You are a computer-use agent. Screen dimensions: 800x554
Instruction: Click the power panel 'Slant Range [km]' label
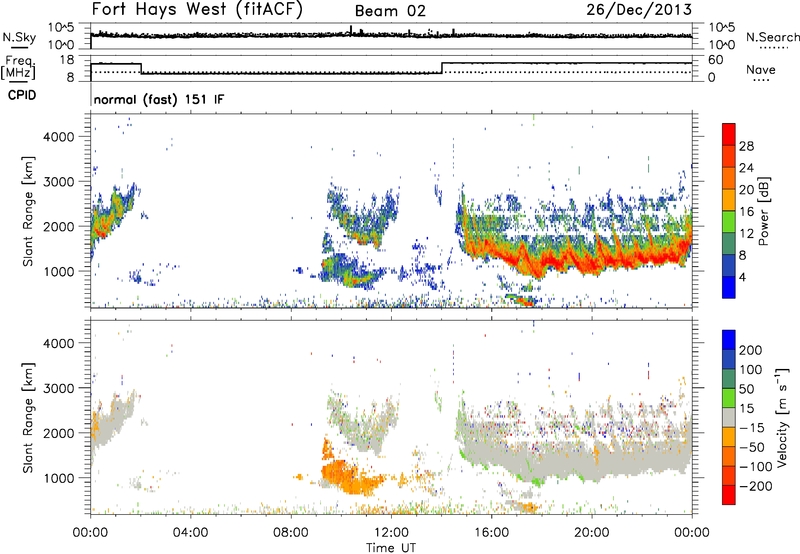click(x=28, y=211)
